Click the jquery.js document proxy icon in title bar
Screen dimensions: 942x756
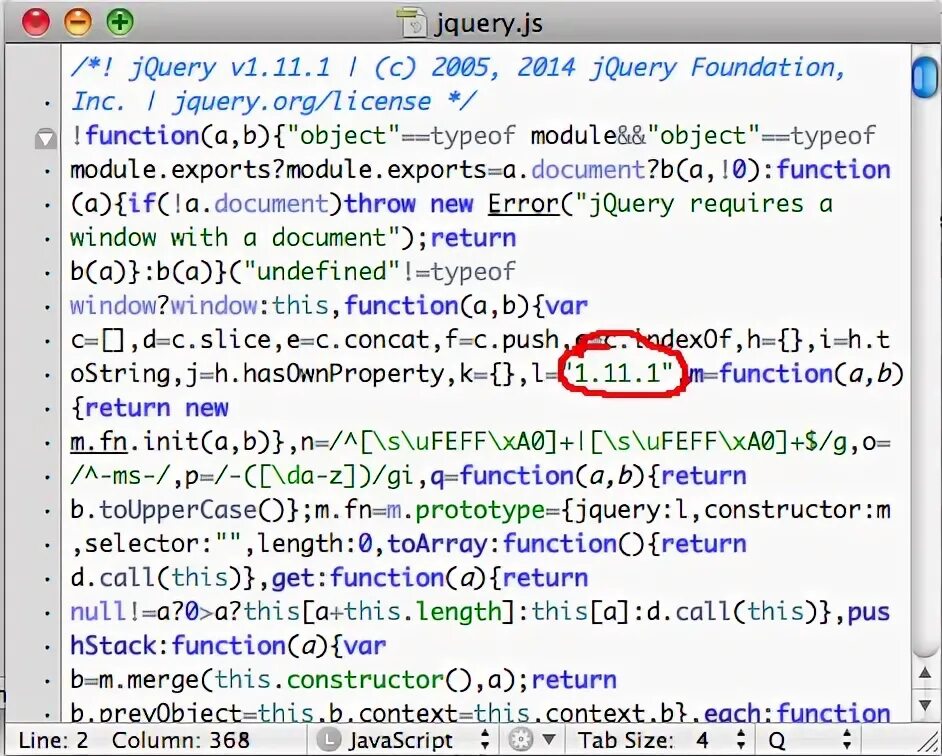(414, 23)
